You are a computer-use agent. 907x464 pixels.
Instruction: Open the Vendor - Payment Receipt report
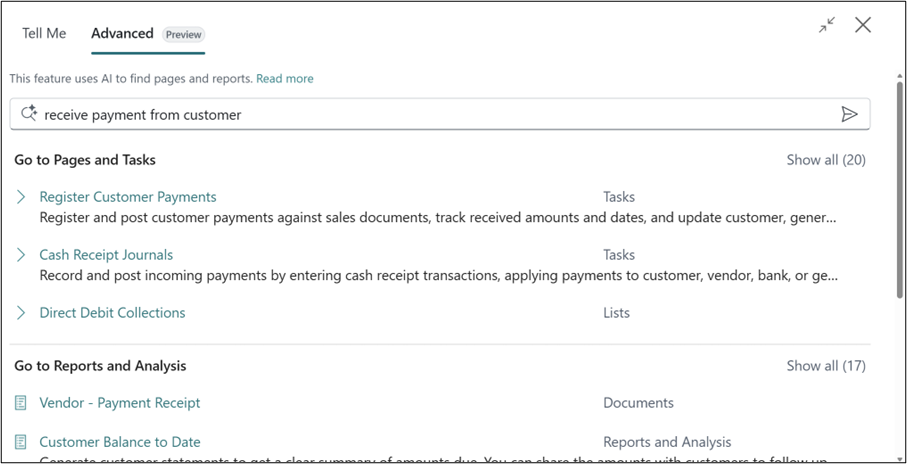(x=120, y=403)
